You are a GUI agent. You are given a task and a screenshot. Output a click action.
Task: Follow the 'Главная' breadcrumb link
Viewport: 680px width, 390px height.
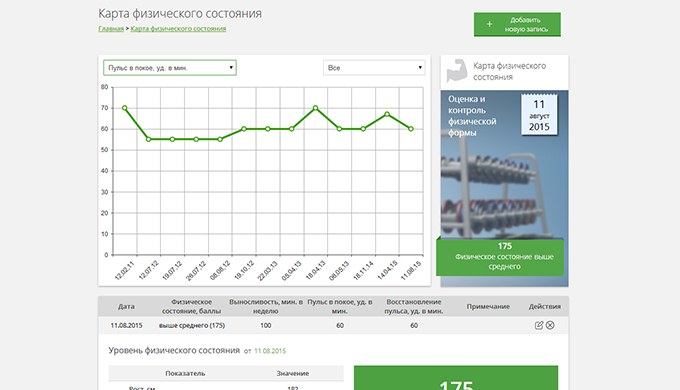click(x=111, y=29)
